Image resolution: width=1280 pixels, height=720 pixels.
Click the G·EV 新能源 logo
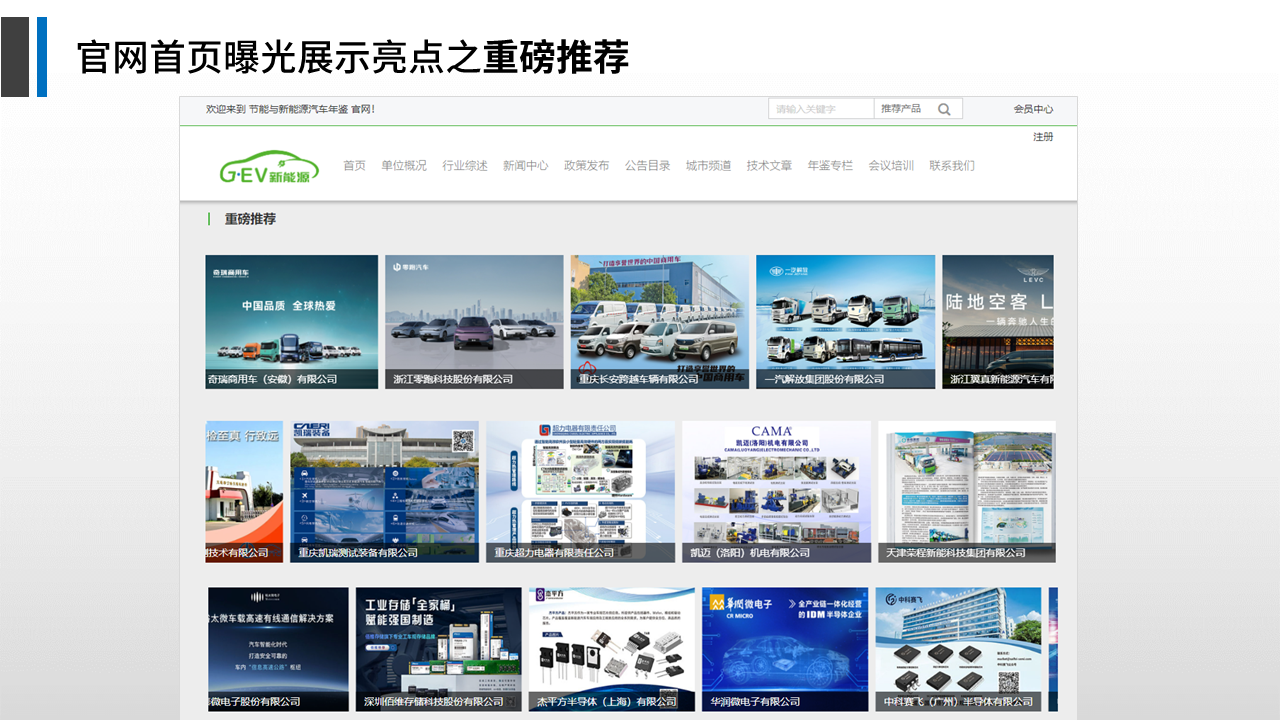click(x=269, y=168)
